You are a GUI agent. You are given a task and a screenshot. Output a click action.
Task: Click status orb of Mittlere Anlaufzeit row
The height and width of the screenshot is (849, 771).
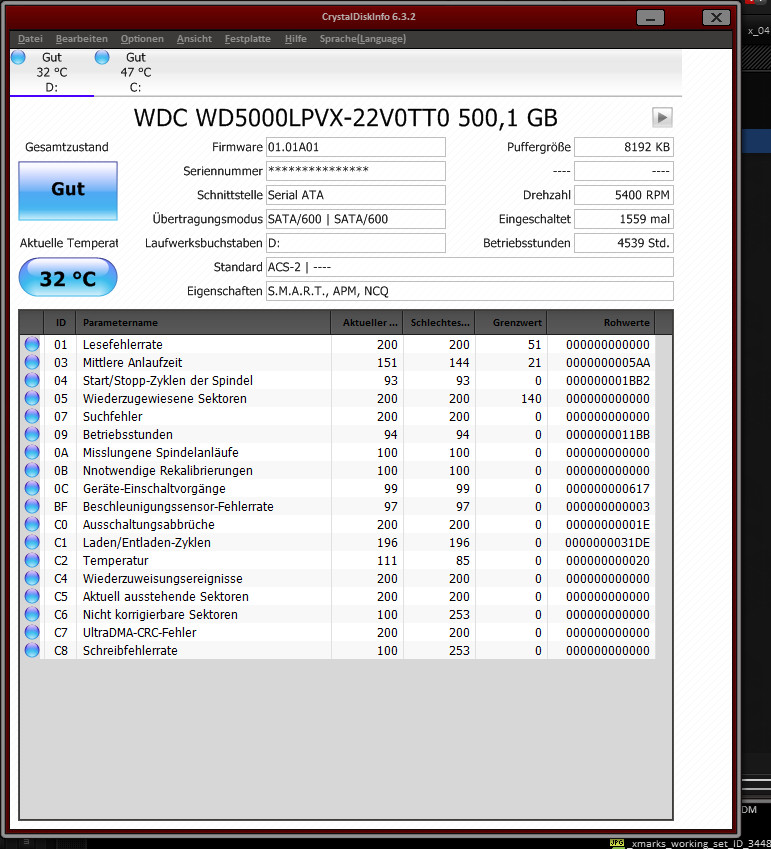(32, 362)
